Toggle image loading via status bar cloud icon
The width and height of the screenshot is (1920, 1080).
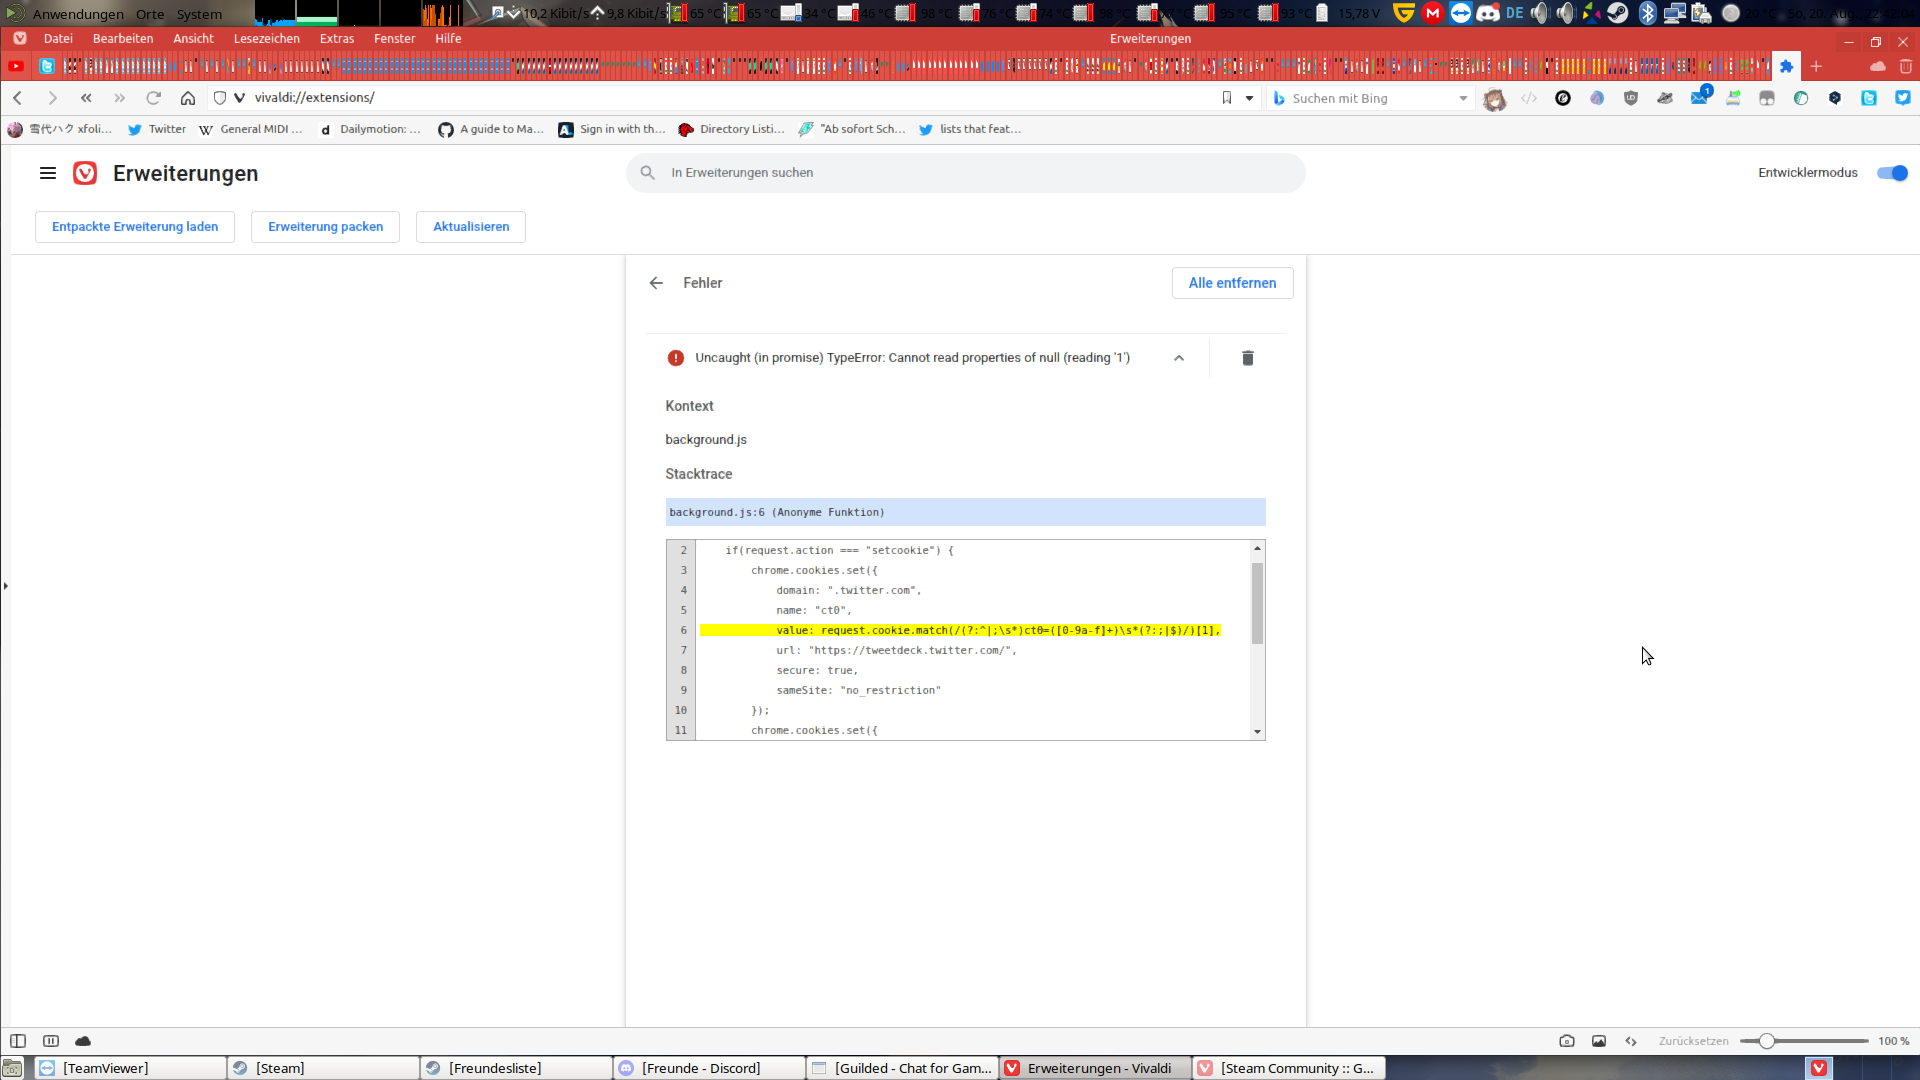tap(82, 1041)
